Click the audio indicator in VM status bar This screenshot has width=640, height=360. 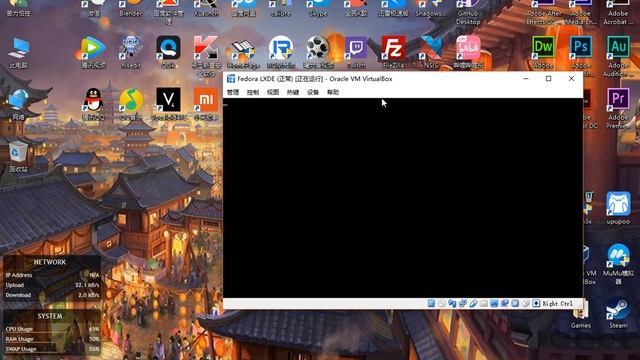coord(452,303)
